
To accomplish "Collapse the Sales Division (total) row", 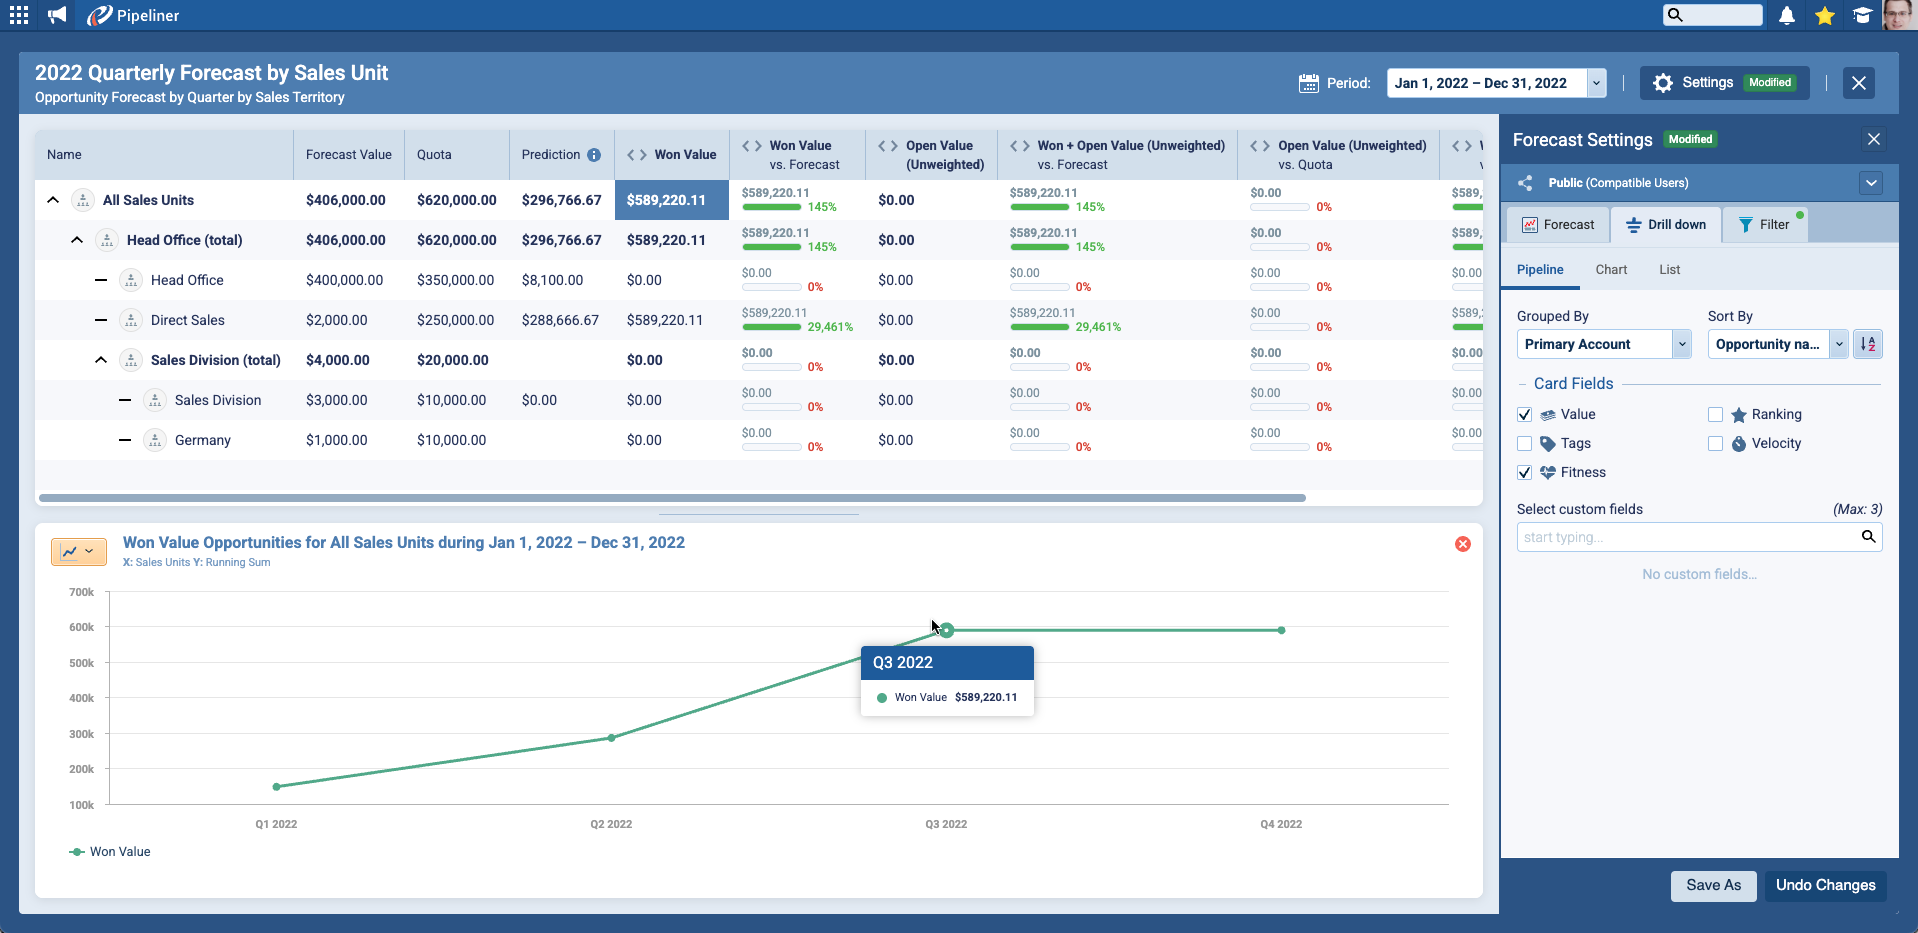I will click(101, 360).
